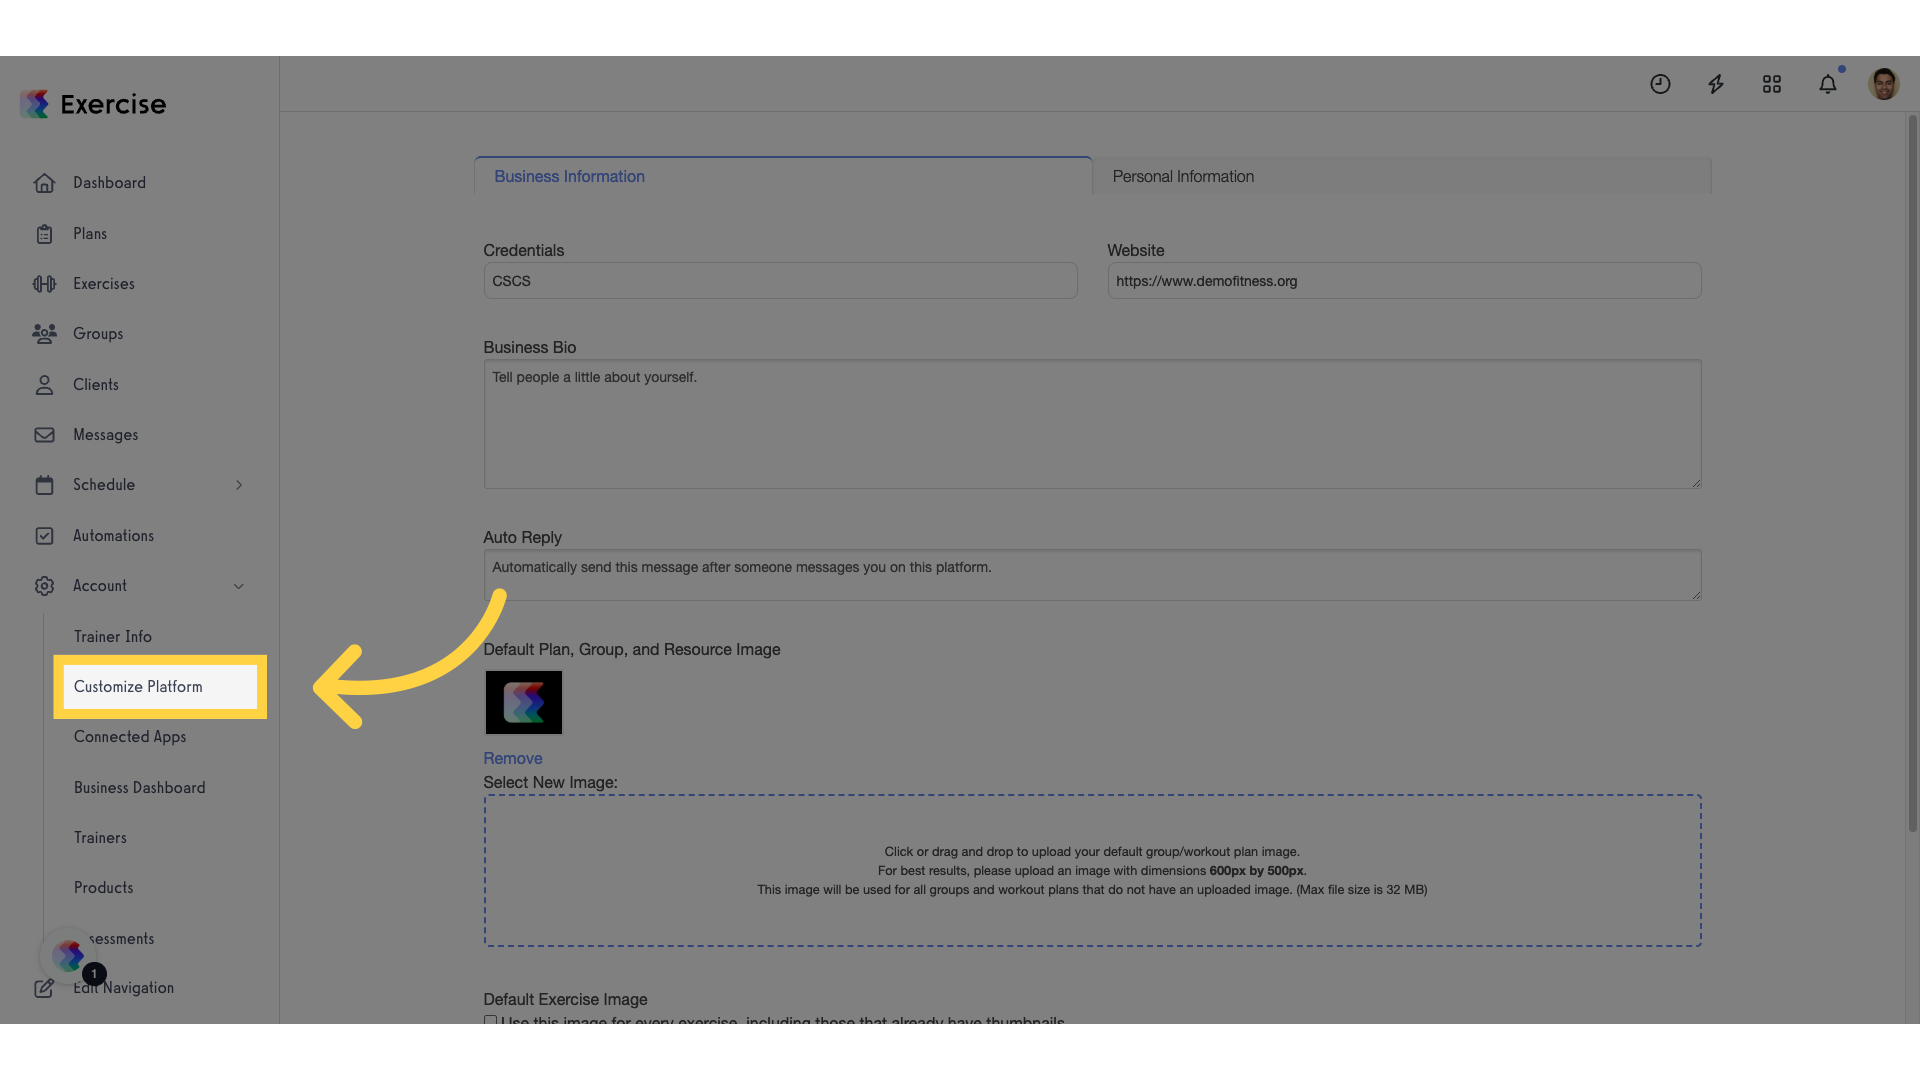The image size is (1920, 1080).
Task: Click the lightning bolt icon
Action: 1716,83
